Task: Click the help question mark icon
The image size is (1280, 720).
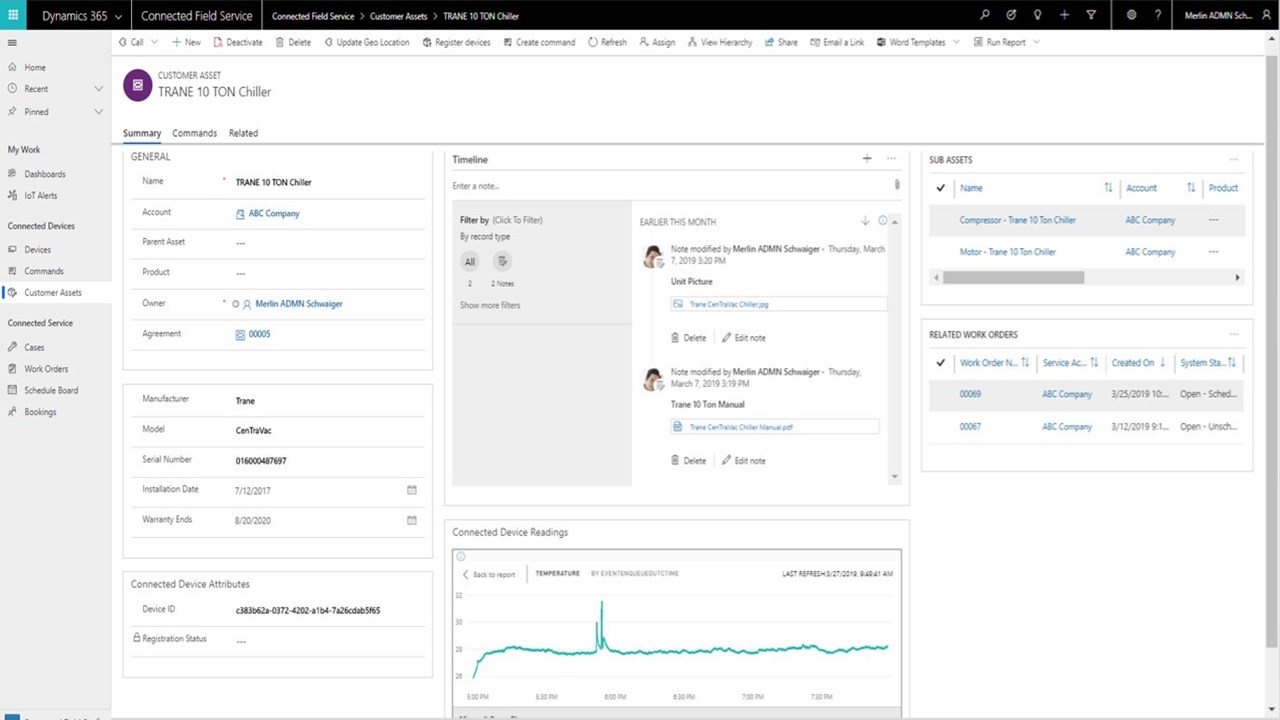Action: pos(1158,15)
